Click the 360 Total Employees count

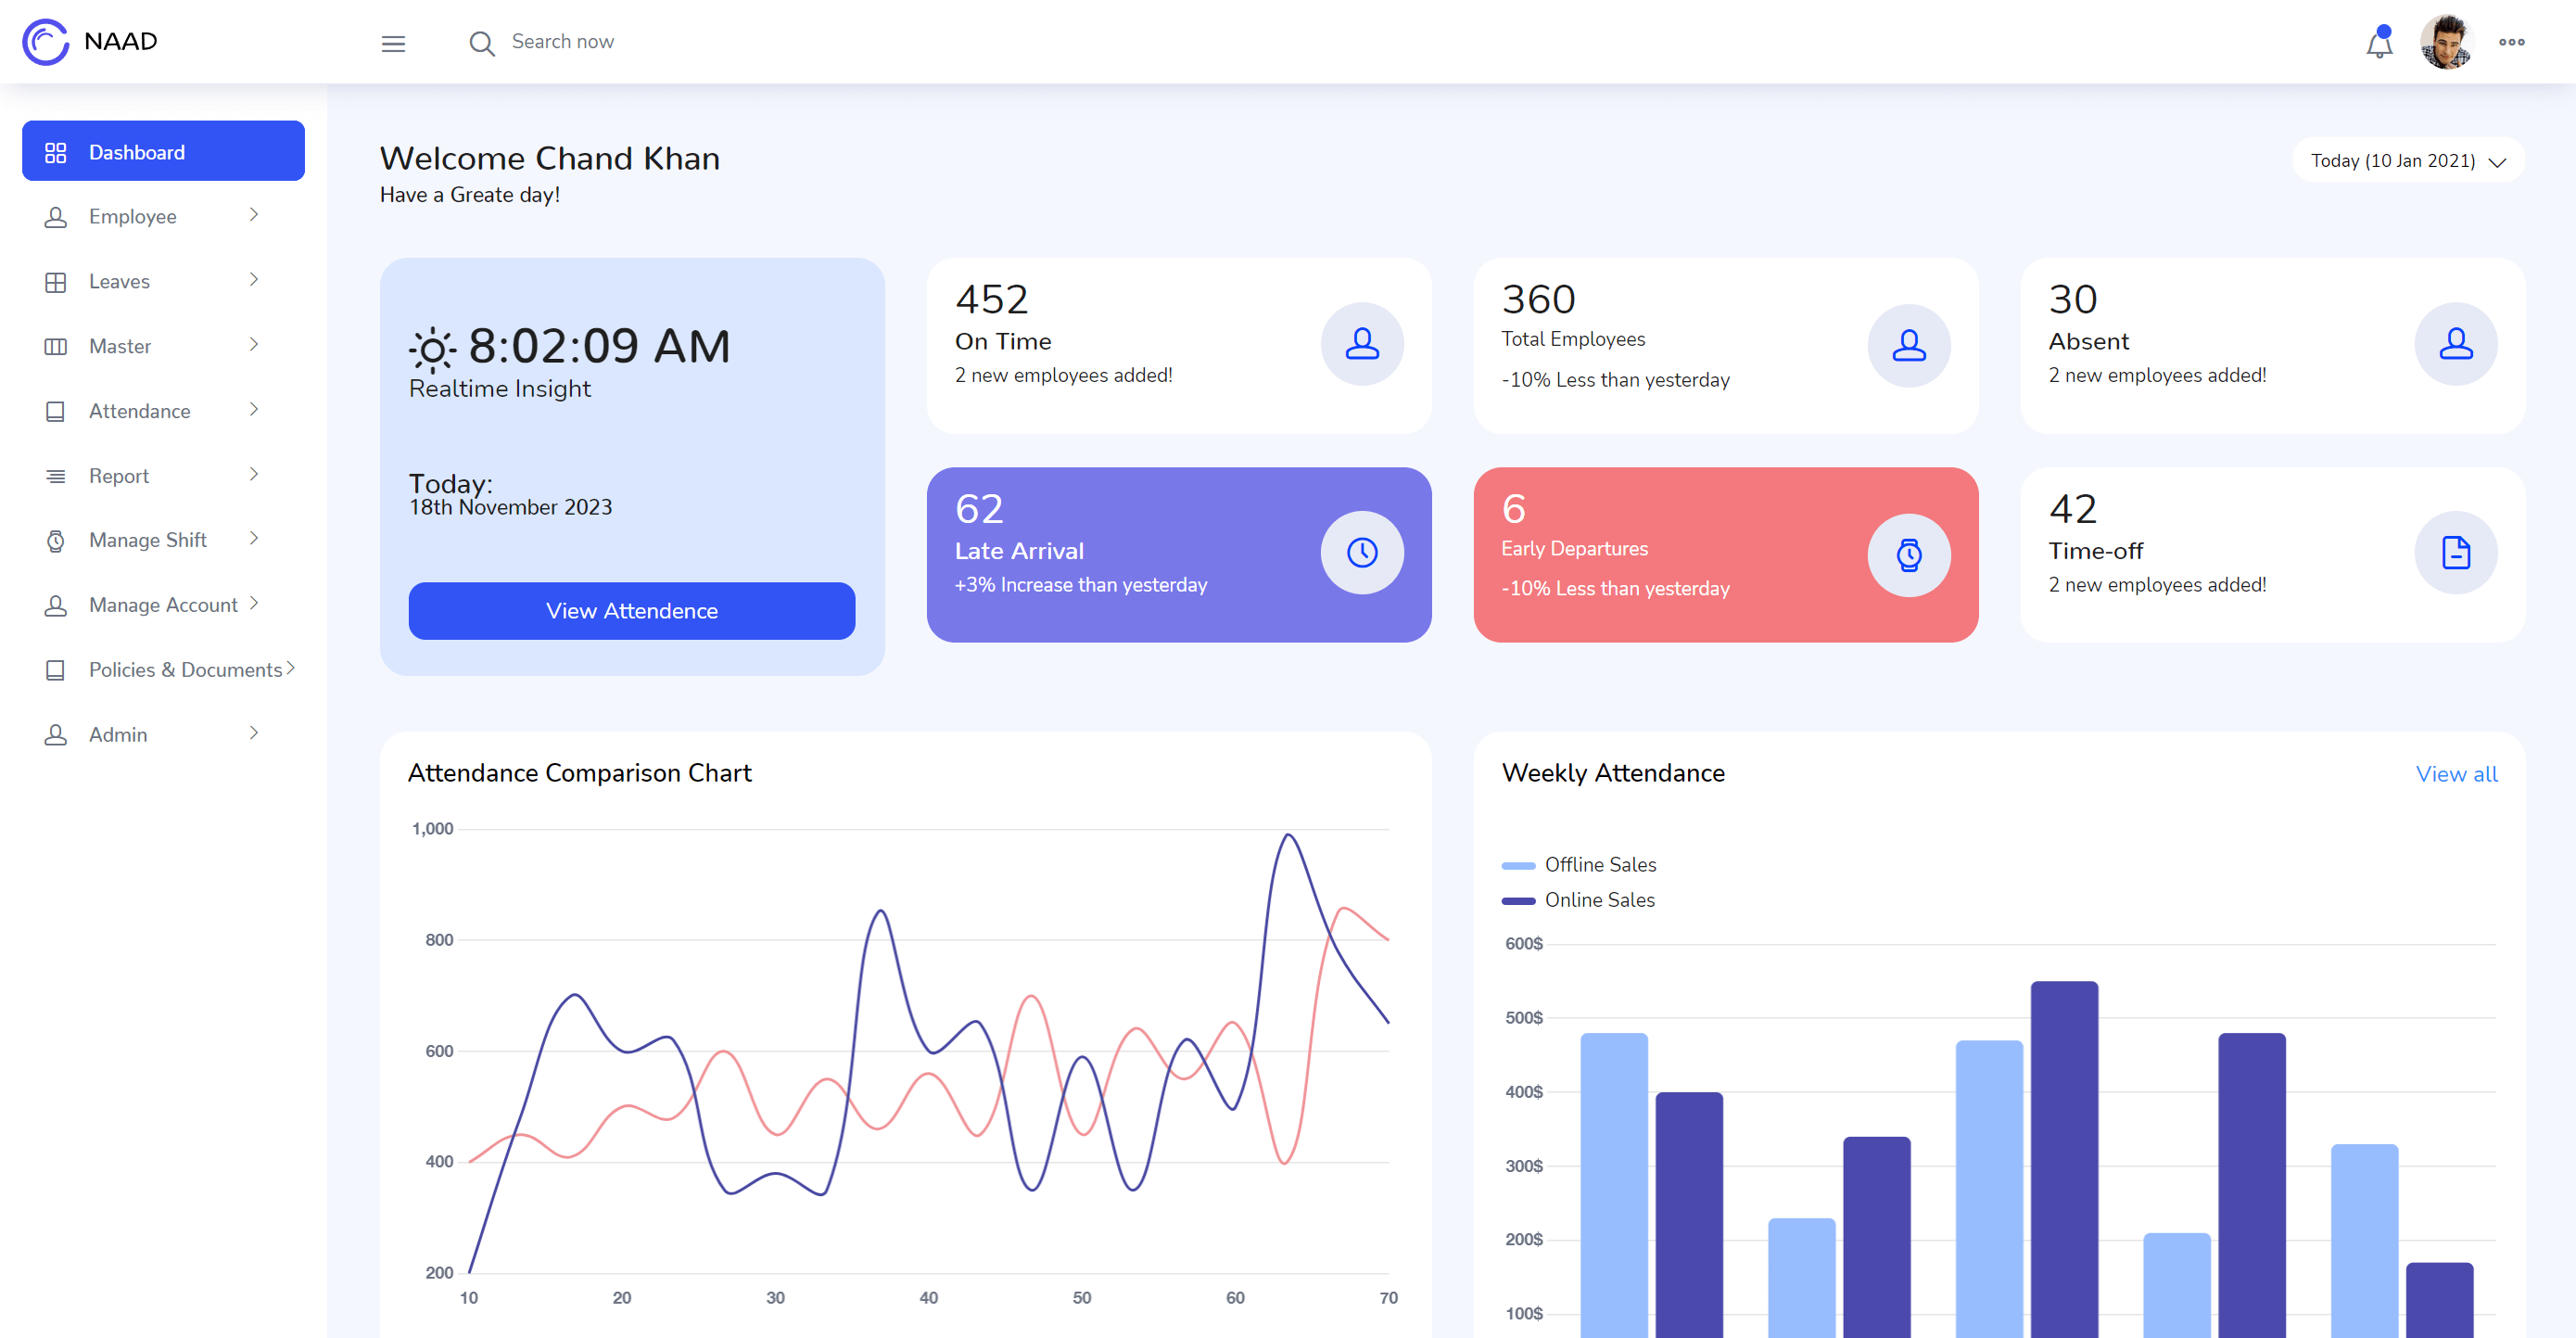1538,299
